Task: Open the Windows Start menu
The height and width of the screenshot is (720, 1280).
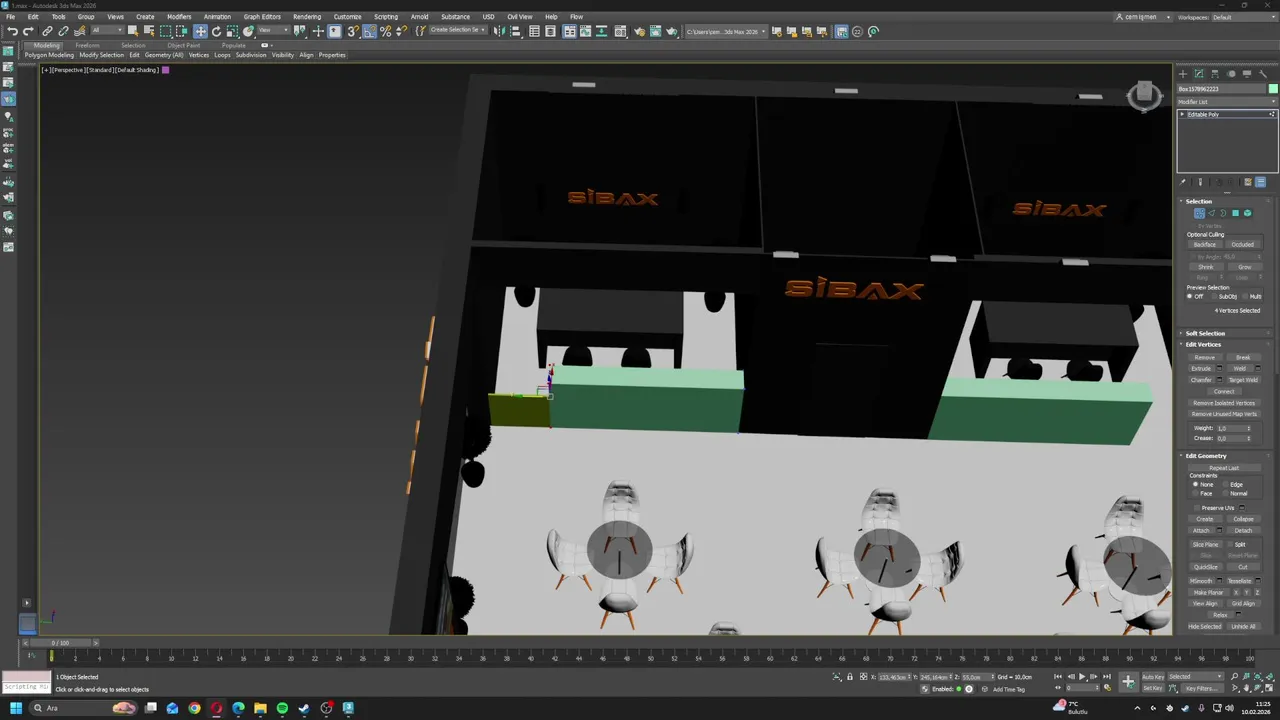Action: (15, 708)
